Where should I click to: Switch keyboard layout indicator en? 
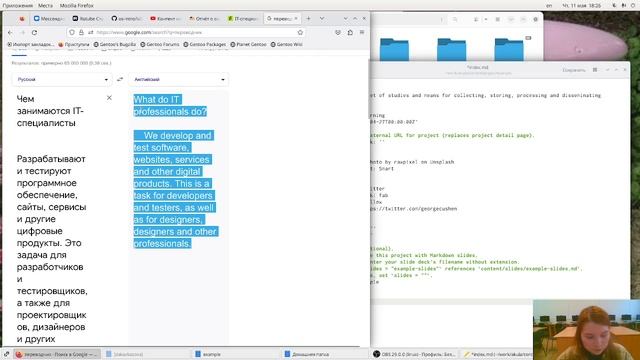[x=549, y=5]
